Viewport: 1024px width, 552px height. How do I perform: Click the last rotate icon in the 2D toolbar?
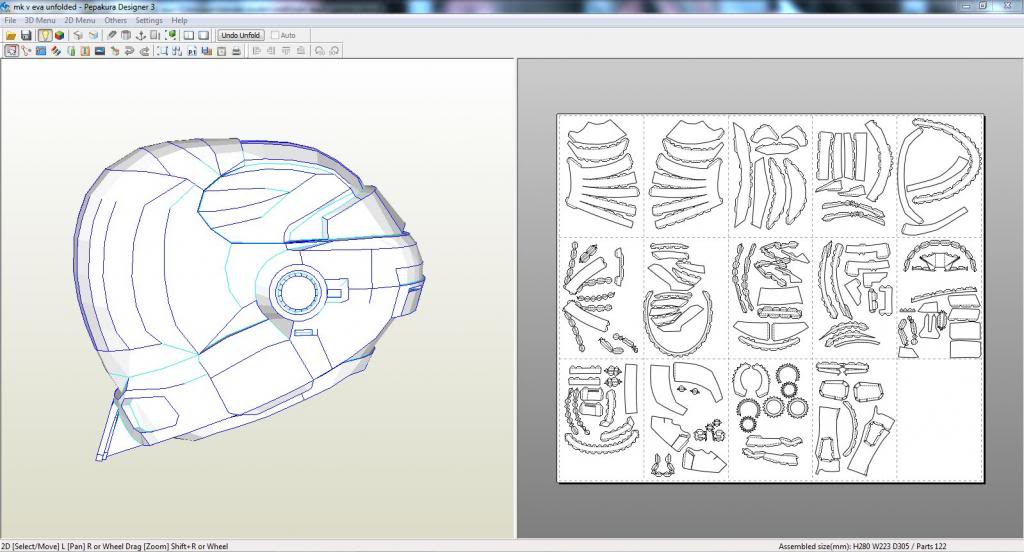coord(334,50)
